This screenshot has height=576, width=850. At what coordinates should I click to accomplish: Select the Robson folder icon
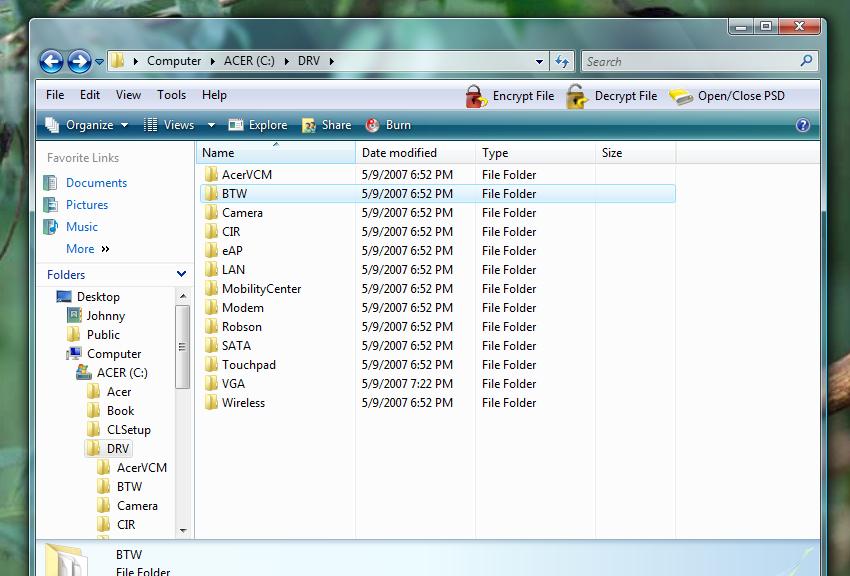pyautogui.click(x=211, y=326)
